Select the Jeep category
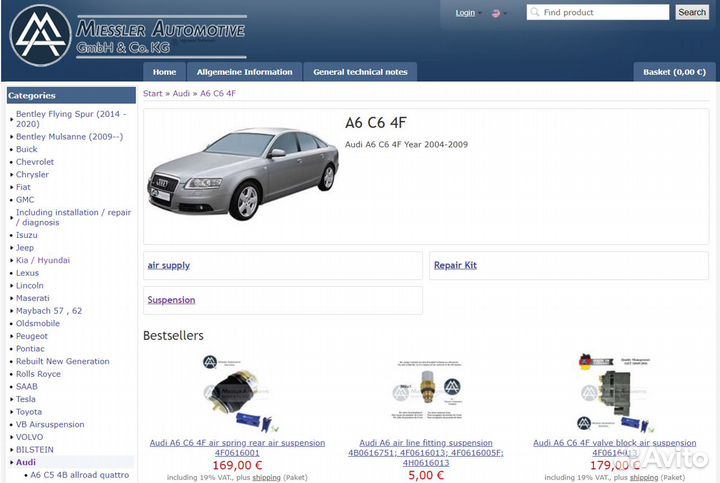Image resolution: width=720 pixels, height=483 pixels. tap(25, 248)
